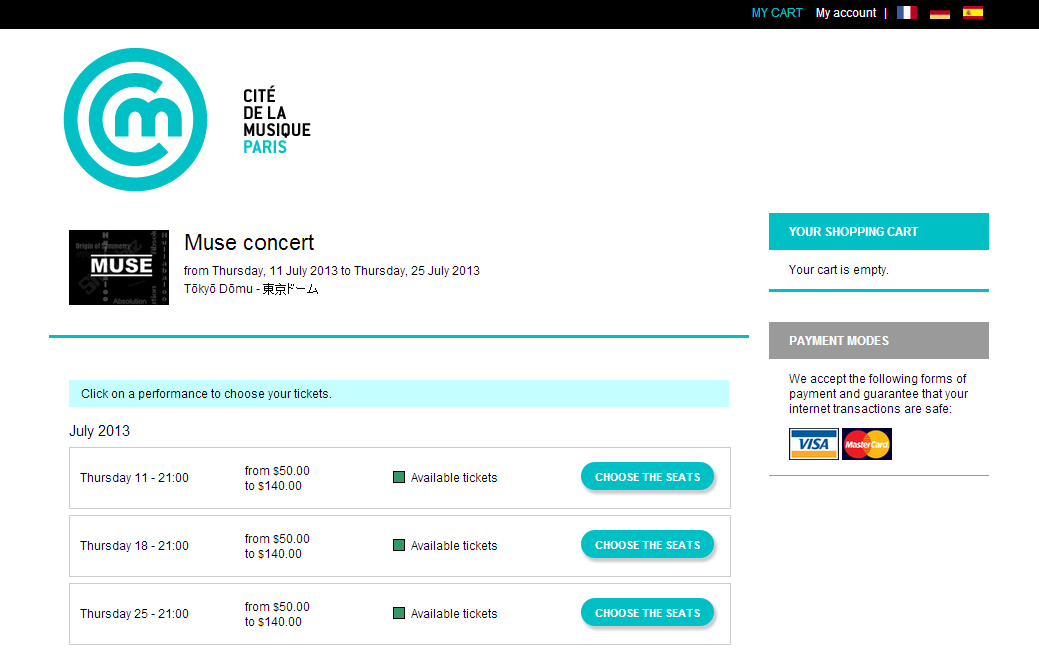Click 'Available tickets' label for Thursday 18

(x=454, y=546)
